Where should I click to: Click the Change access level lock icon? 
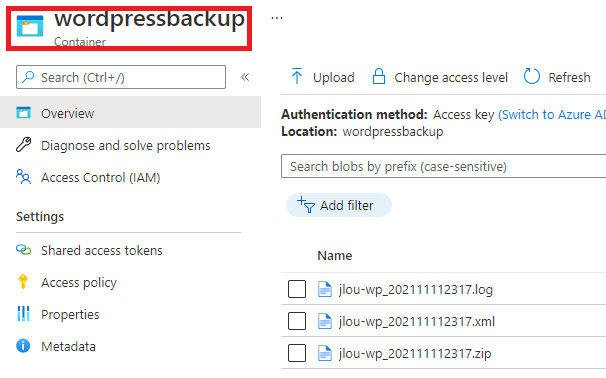(x=378, y=76)
